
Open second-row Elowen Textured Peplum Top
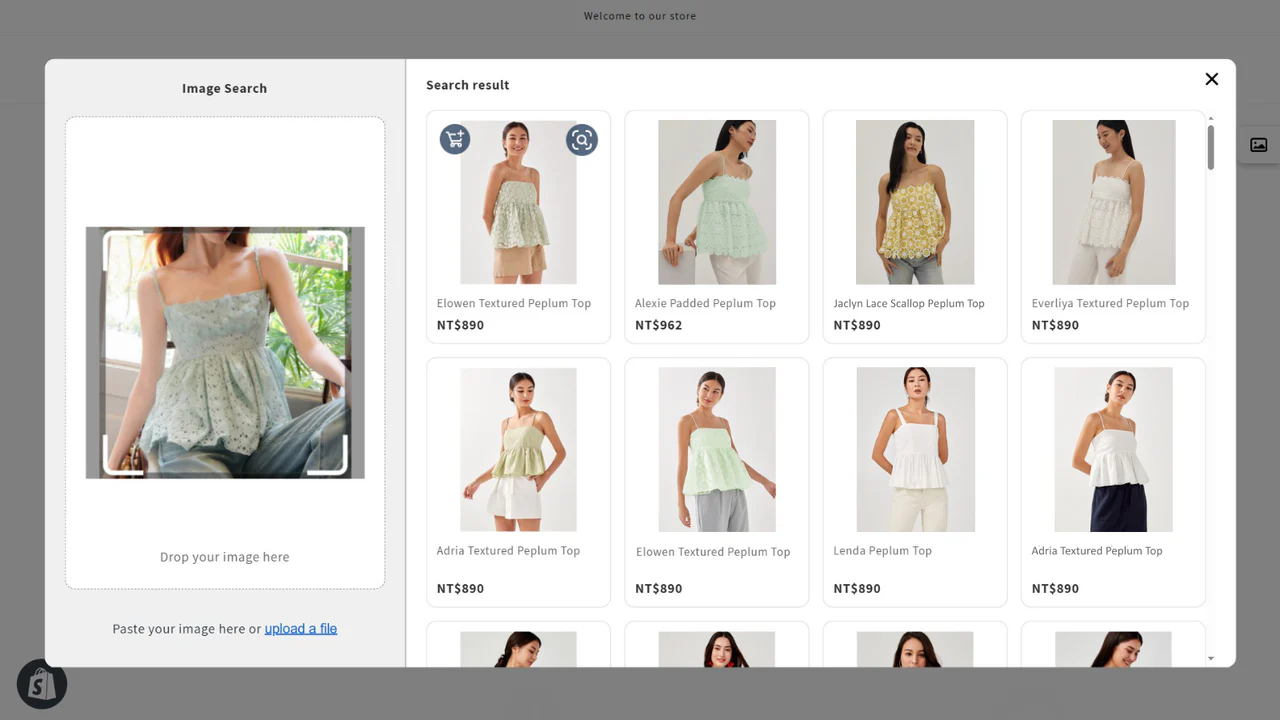pyautogui.click(x=716, y=449)
